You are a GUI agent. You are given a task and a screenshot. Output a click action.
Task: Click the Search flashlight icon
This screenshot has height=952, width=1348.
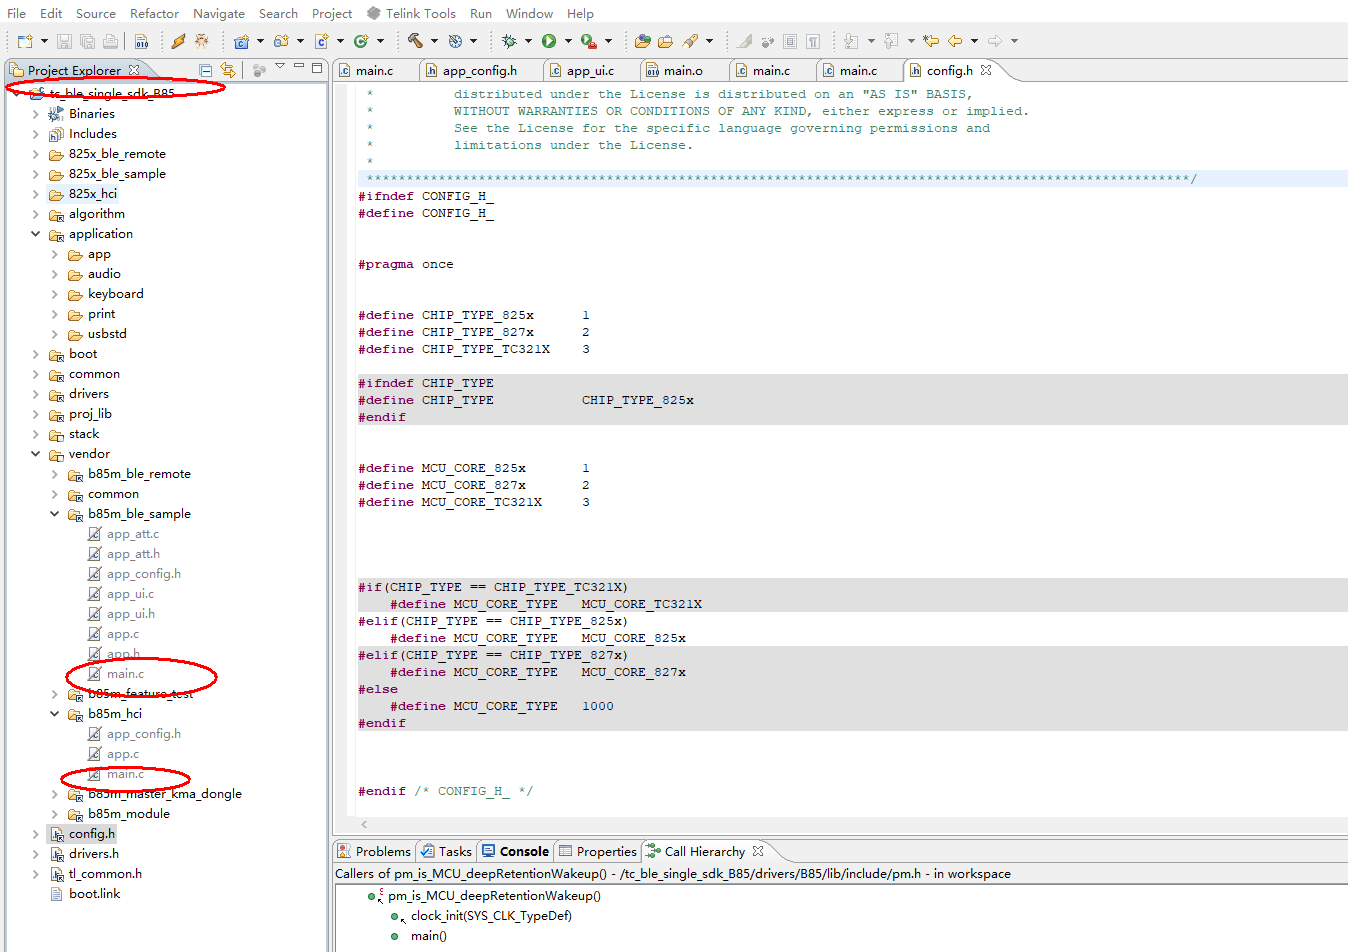pyautogui.click(x=690, y=41)
